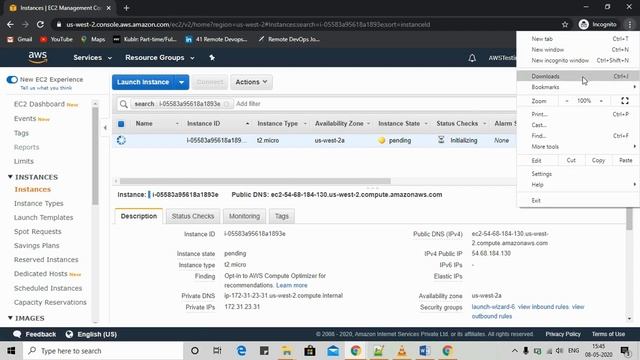Viewport: 640px width, 360px height.
Task: Open Cortana circle in taskbar
Action: click(x=195, y=351)
